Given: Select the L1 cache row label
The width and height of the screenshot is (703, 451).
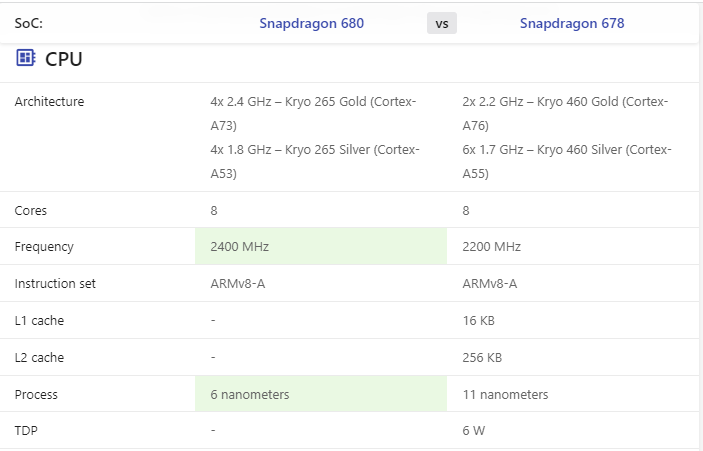Looking at the screenshot, I should pos(39,321).
